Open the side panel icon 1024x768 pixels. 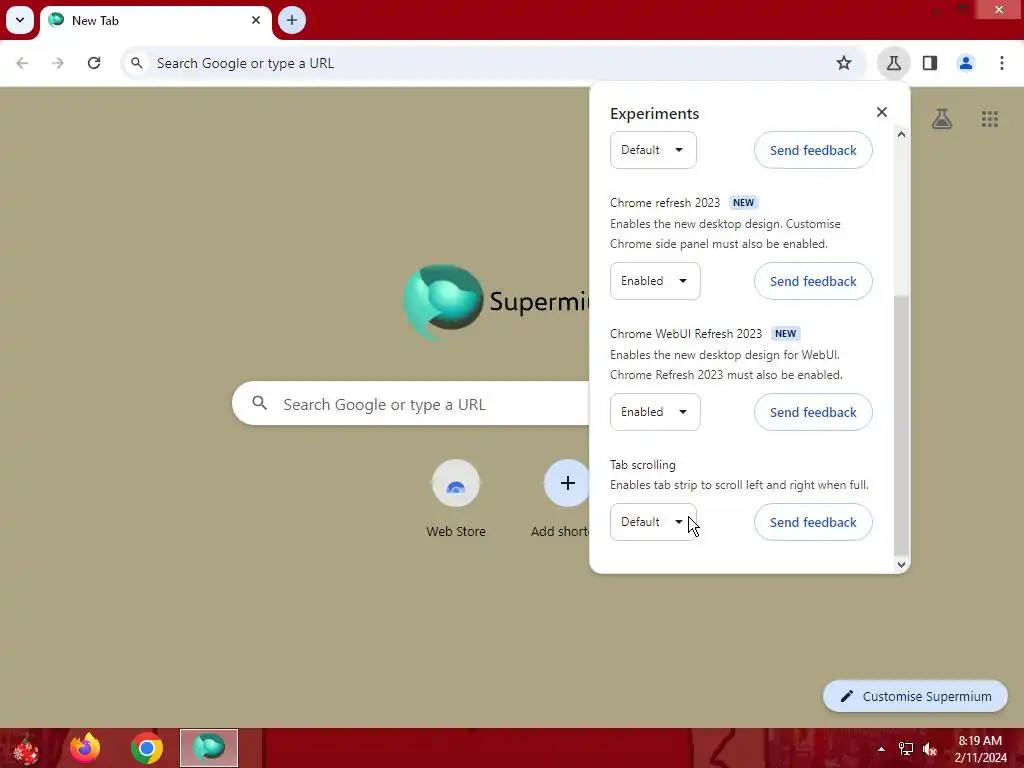pyautogui.click(x=930, y=63)
